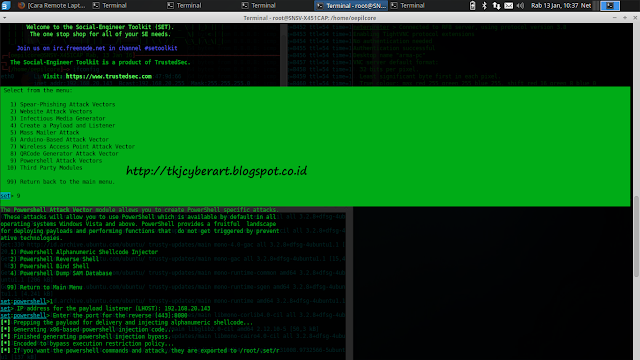This screenshot has width=640, height=360.
Task: Click 'Return to Main Menu' option line
Action: [44, 287]
